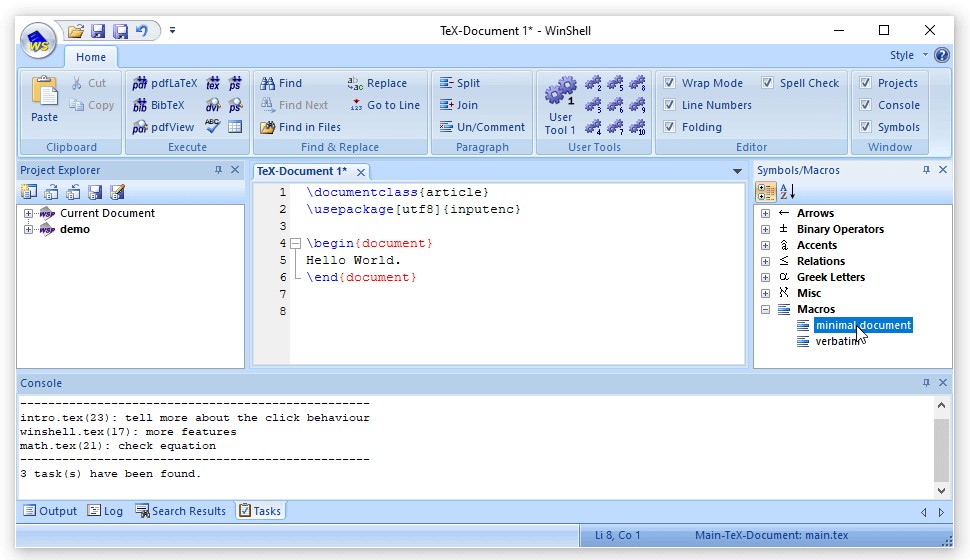Expand the Greek Letters symbol category
Screen dimensions: 970x560
(x=765, y=277)
